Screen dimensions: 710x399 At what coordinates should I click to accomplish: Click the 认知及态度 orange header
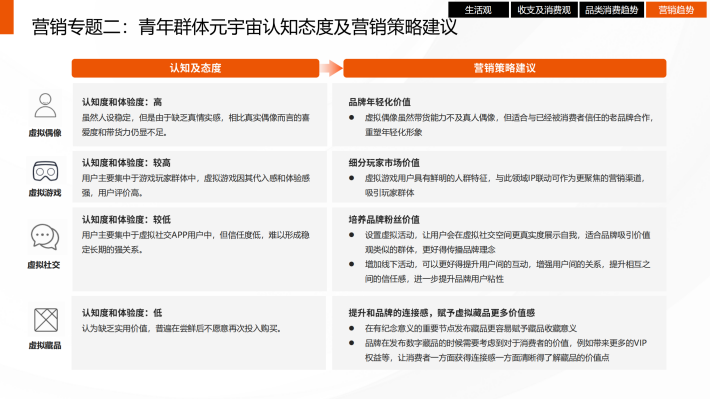[195, 68]
